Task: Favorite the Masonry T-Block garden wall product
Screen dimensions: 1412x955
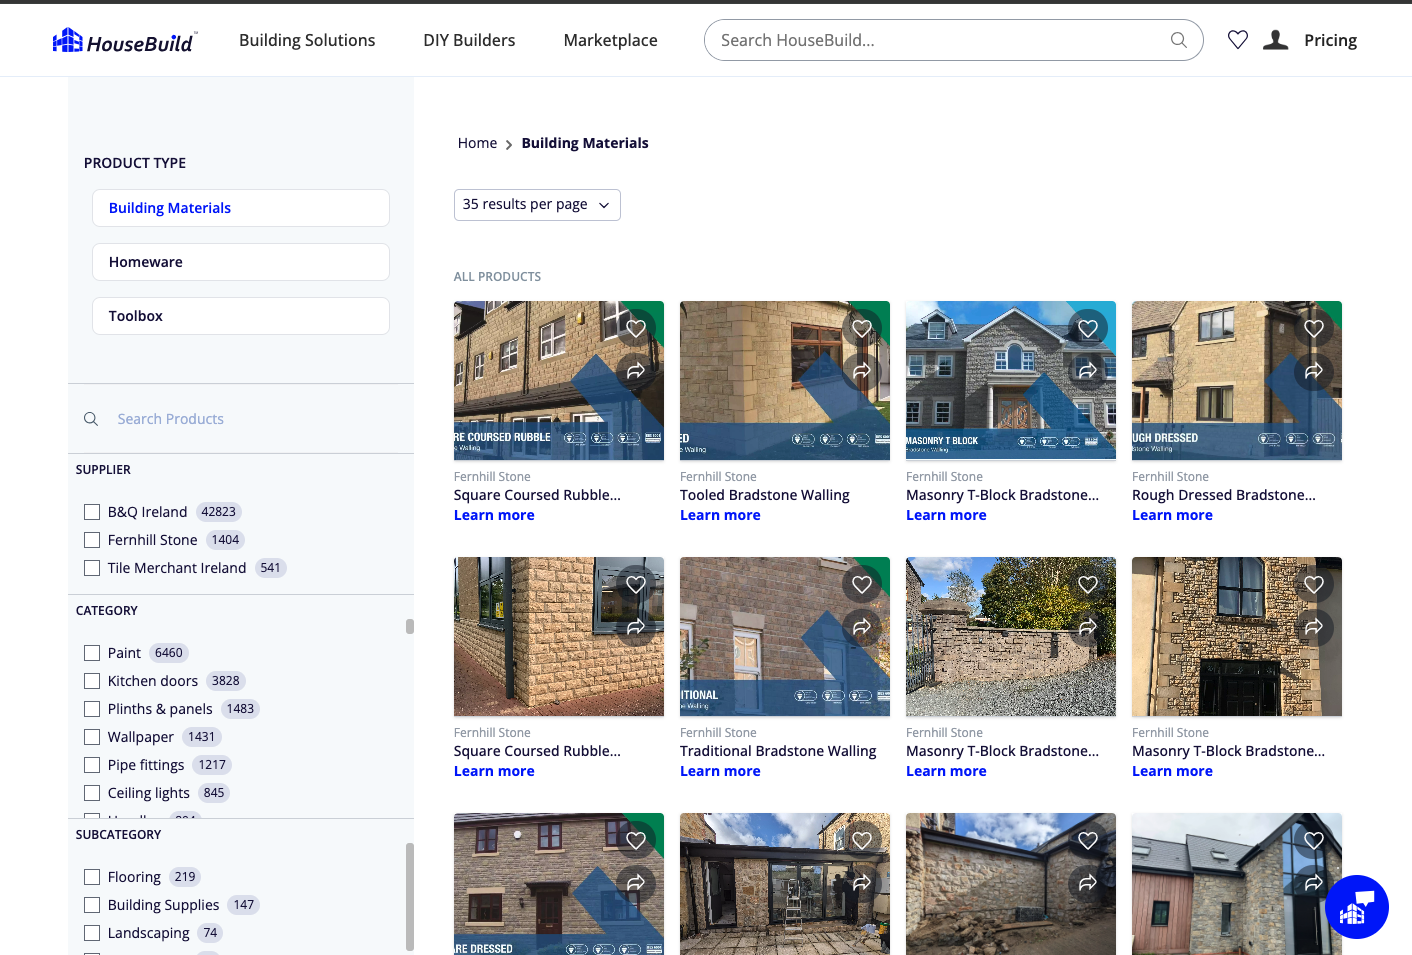Action: [x=1088, y=584]
